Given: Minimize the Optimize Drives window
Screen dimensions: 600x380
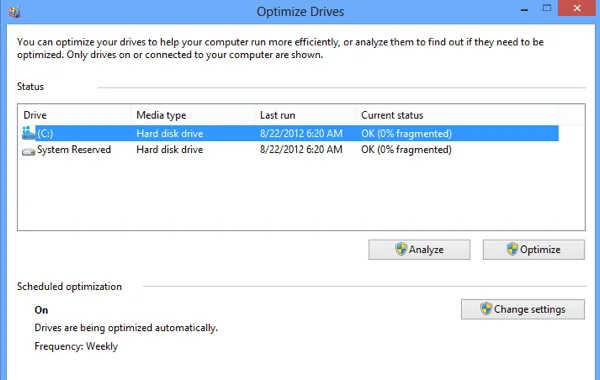Looking at the screenshot, I should click(525, 9).
